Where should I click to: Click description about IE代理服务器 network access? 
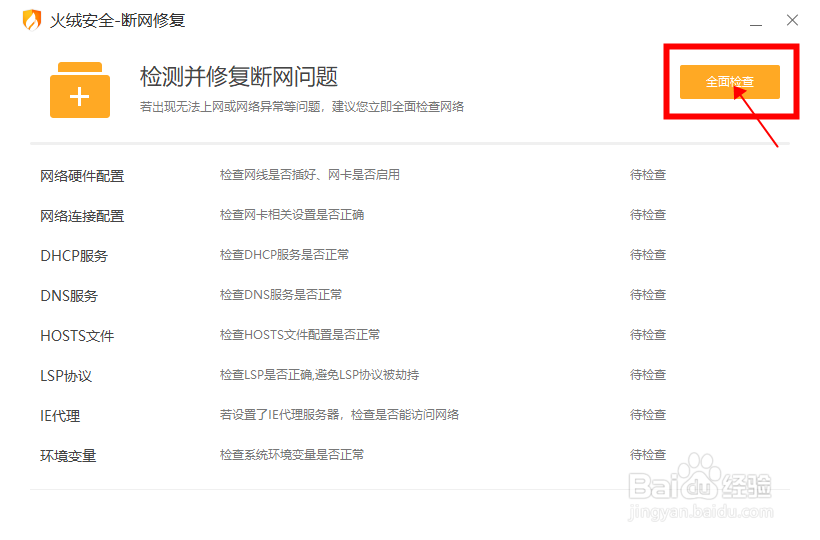[339, 415]
